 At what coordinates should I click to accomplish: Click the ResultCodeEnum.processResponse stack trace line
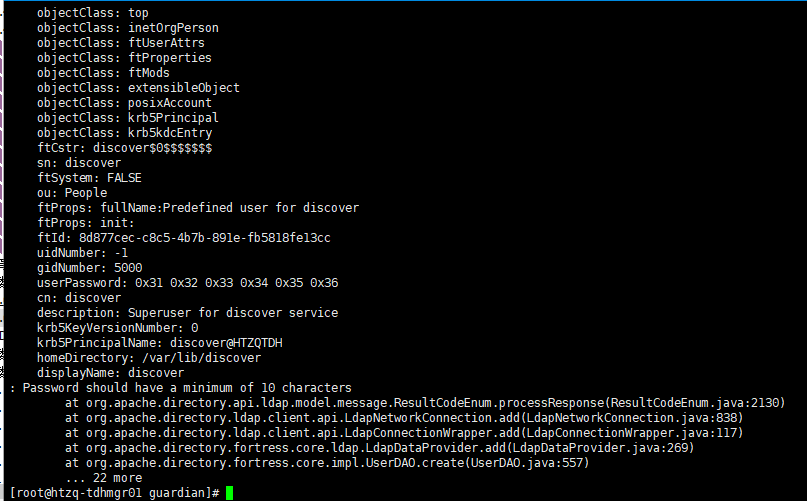(x=425, y=402)
